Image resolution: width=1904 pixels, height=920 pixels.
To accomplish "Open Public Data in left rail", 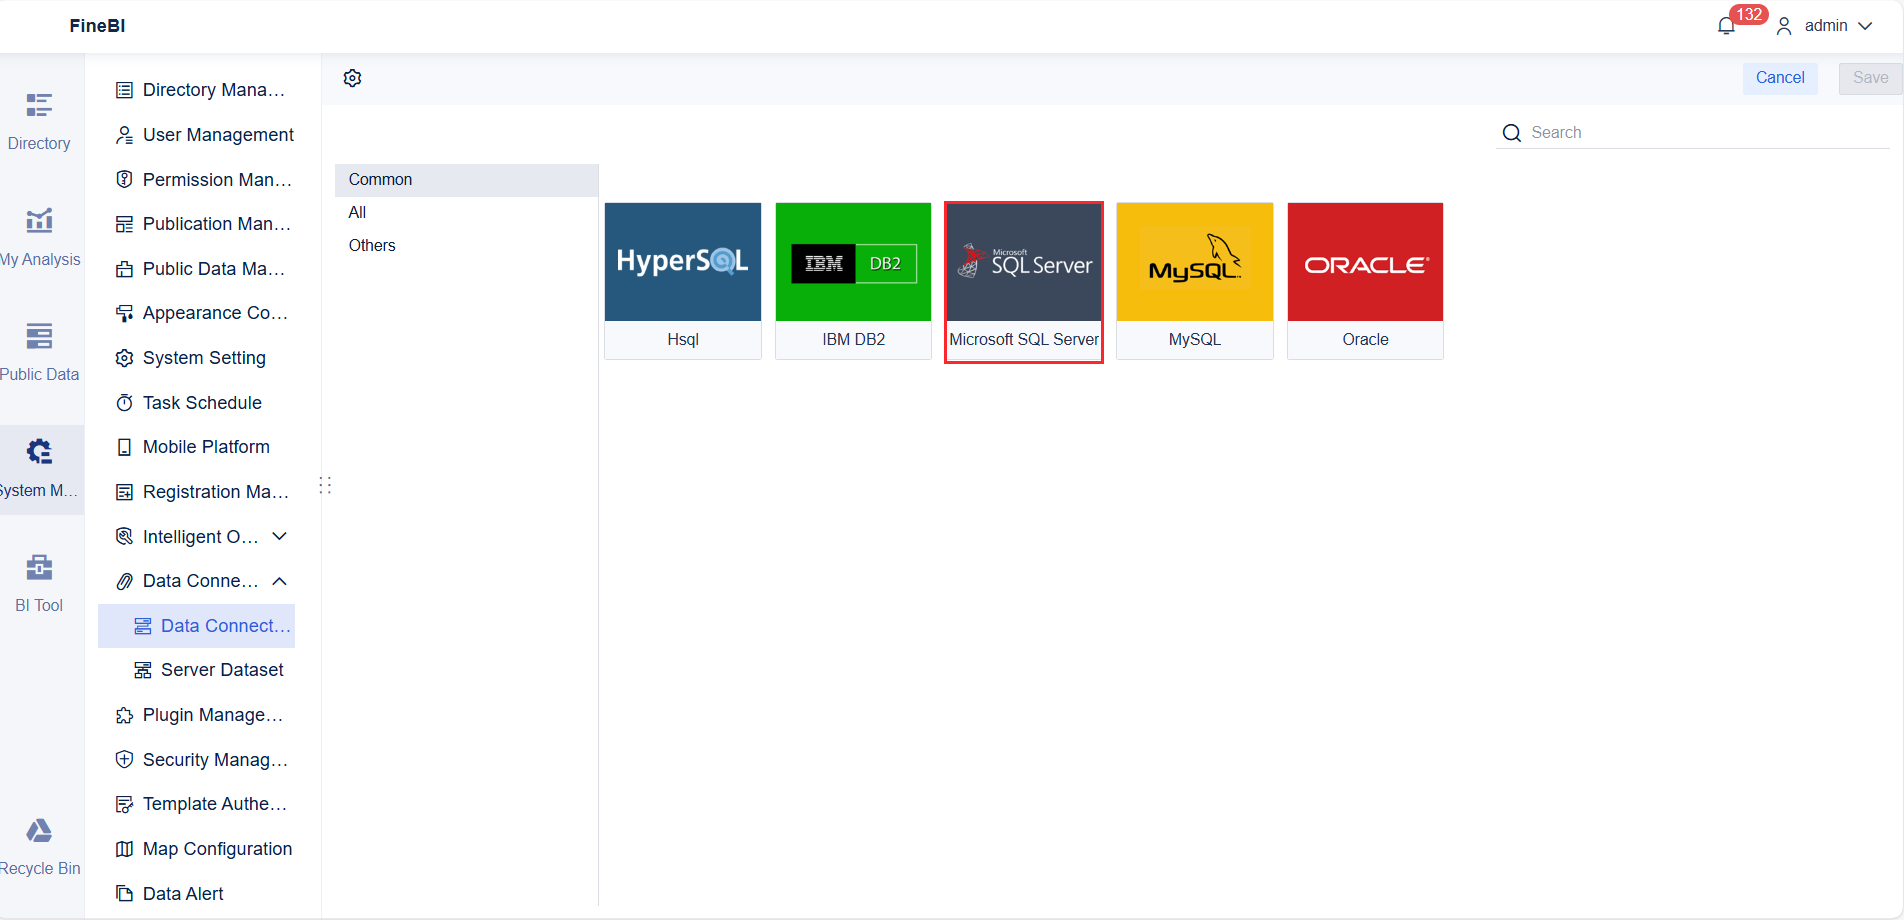I will point(39,353).
